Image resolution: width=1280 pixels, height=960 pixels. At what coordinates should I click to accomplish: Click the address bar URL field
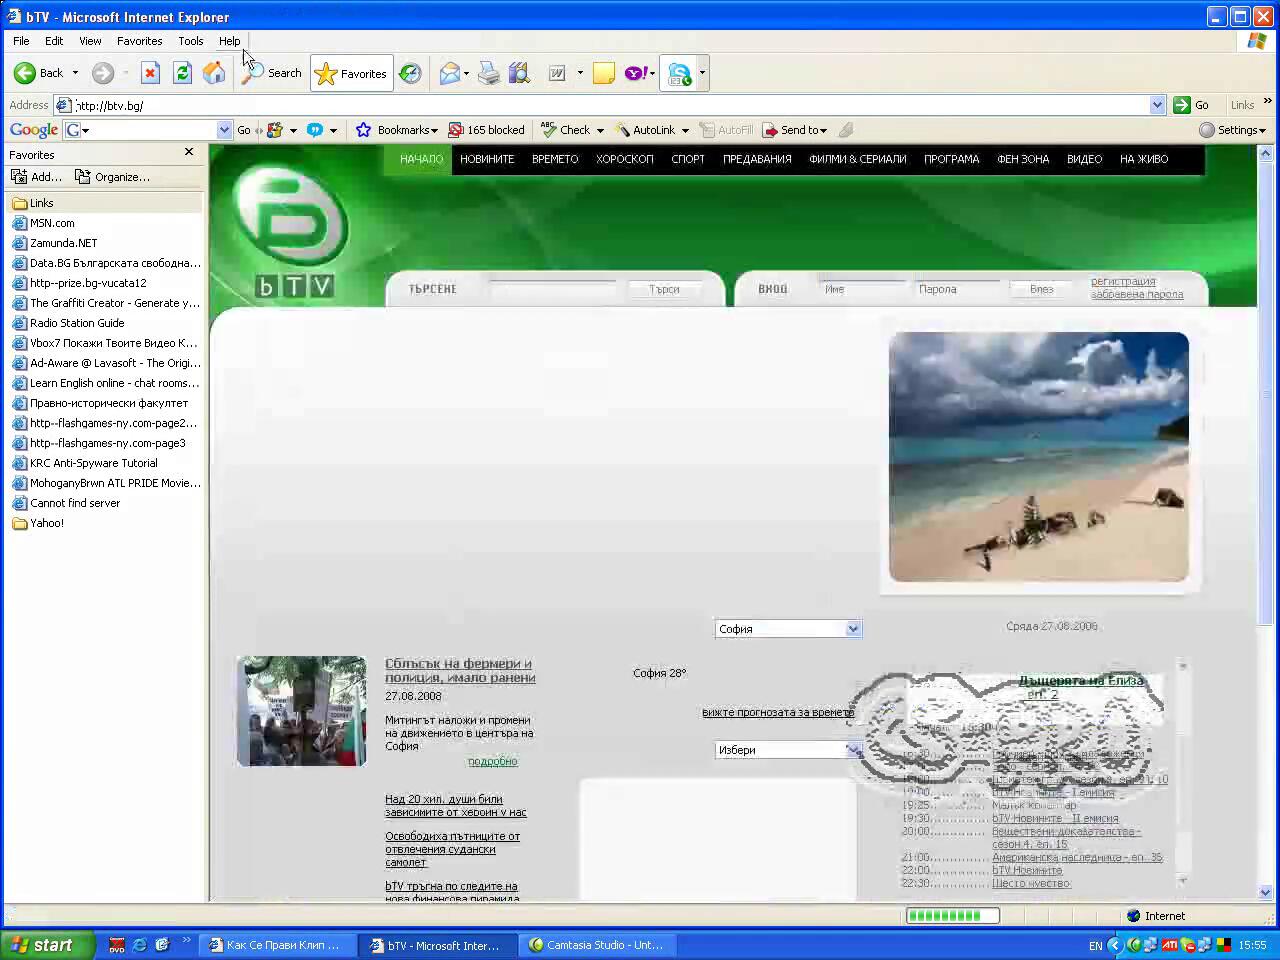pyautogui.click(x=612, y=105)
